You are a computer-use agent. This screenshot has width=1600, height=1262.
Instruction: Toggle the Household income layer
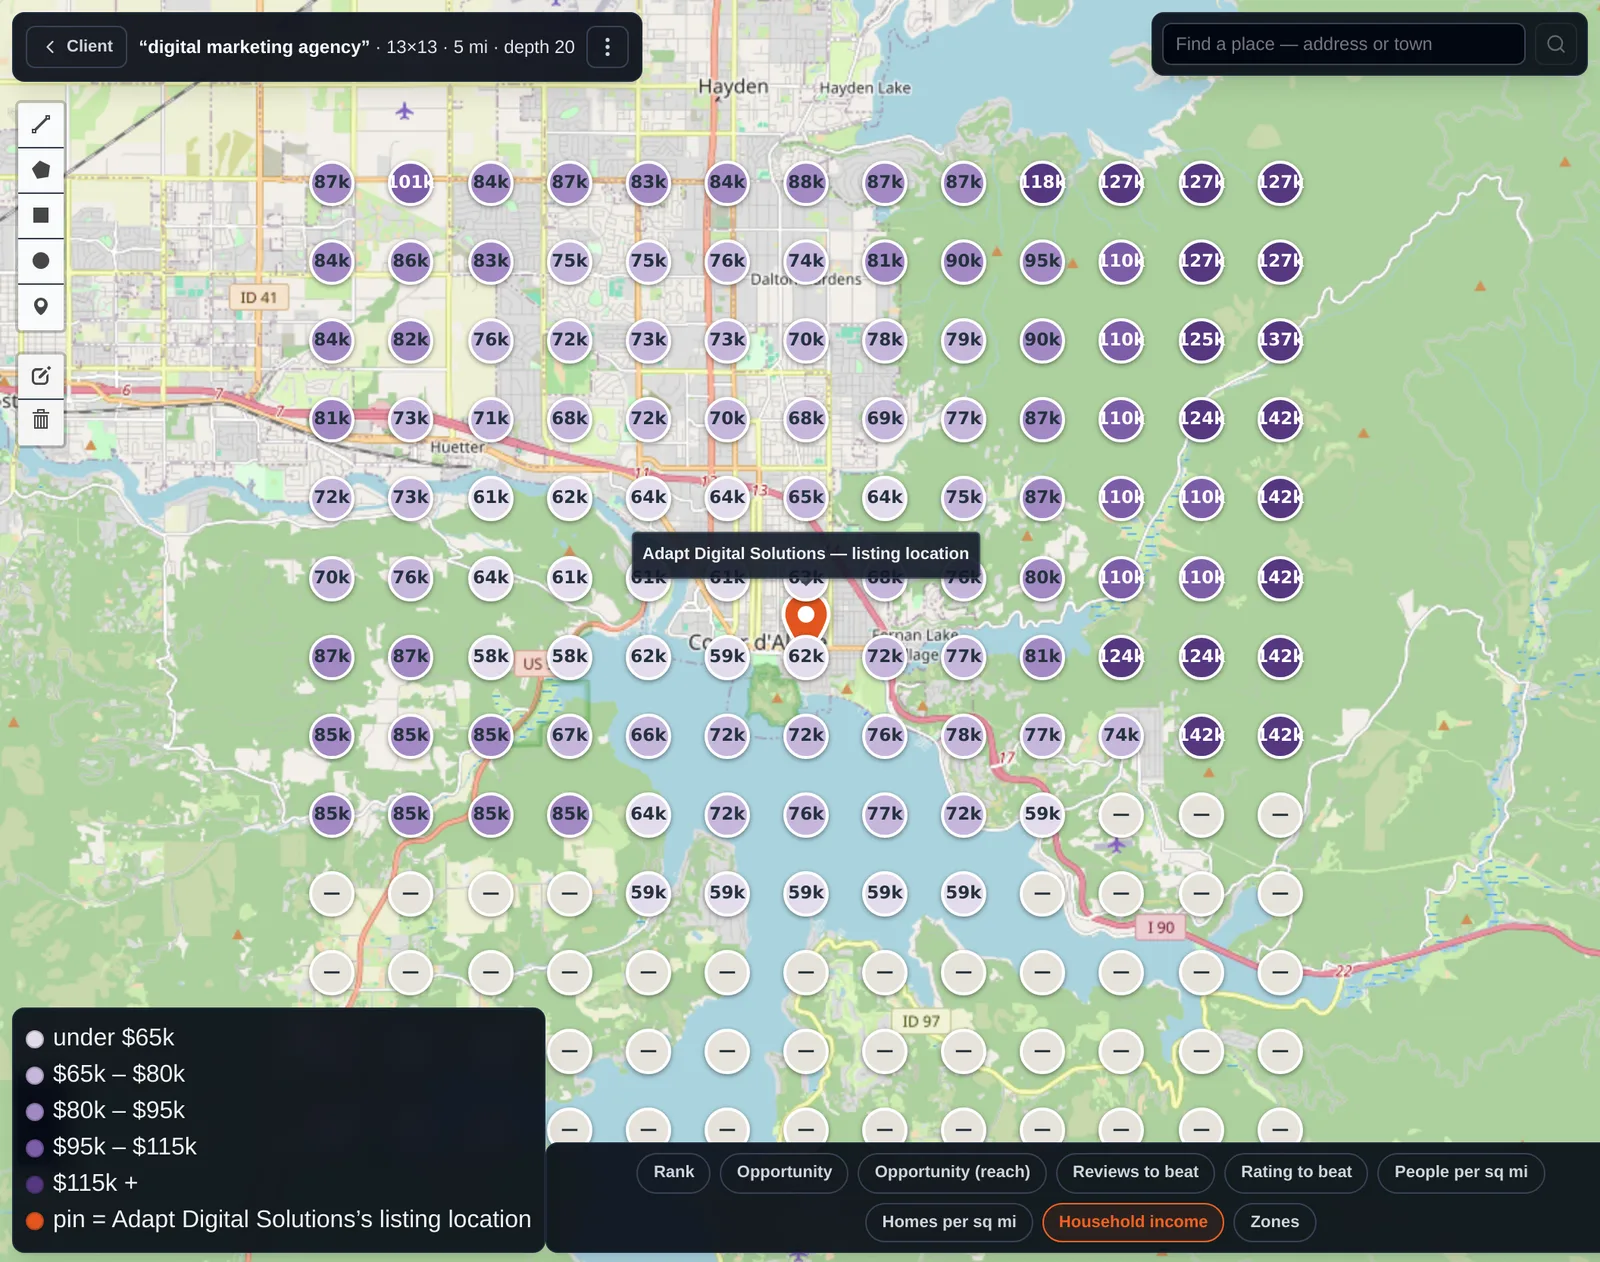point(1133,1222)
